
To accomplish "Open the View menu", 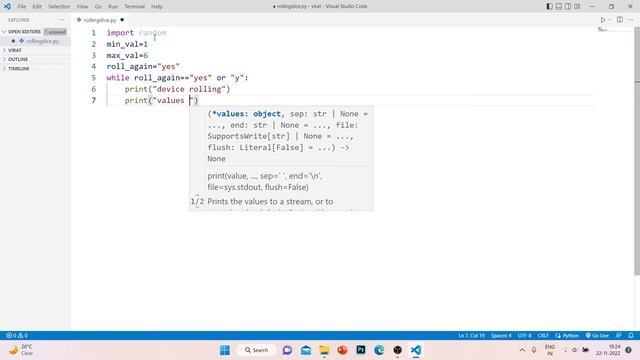I will 82,7.
